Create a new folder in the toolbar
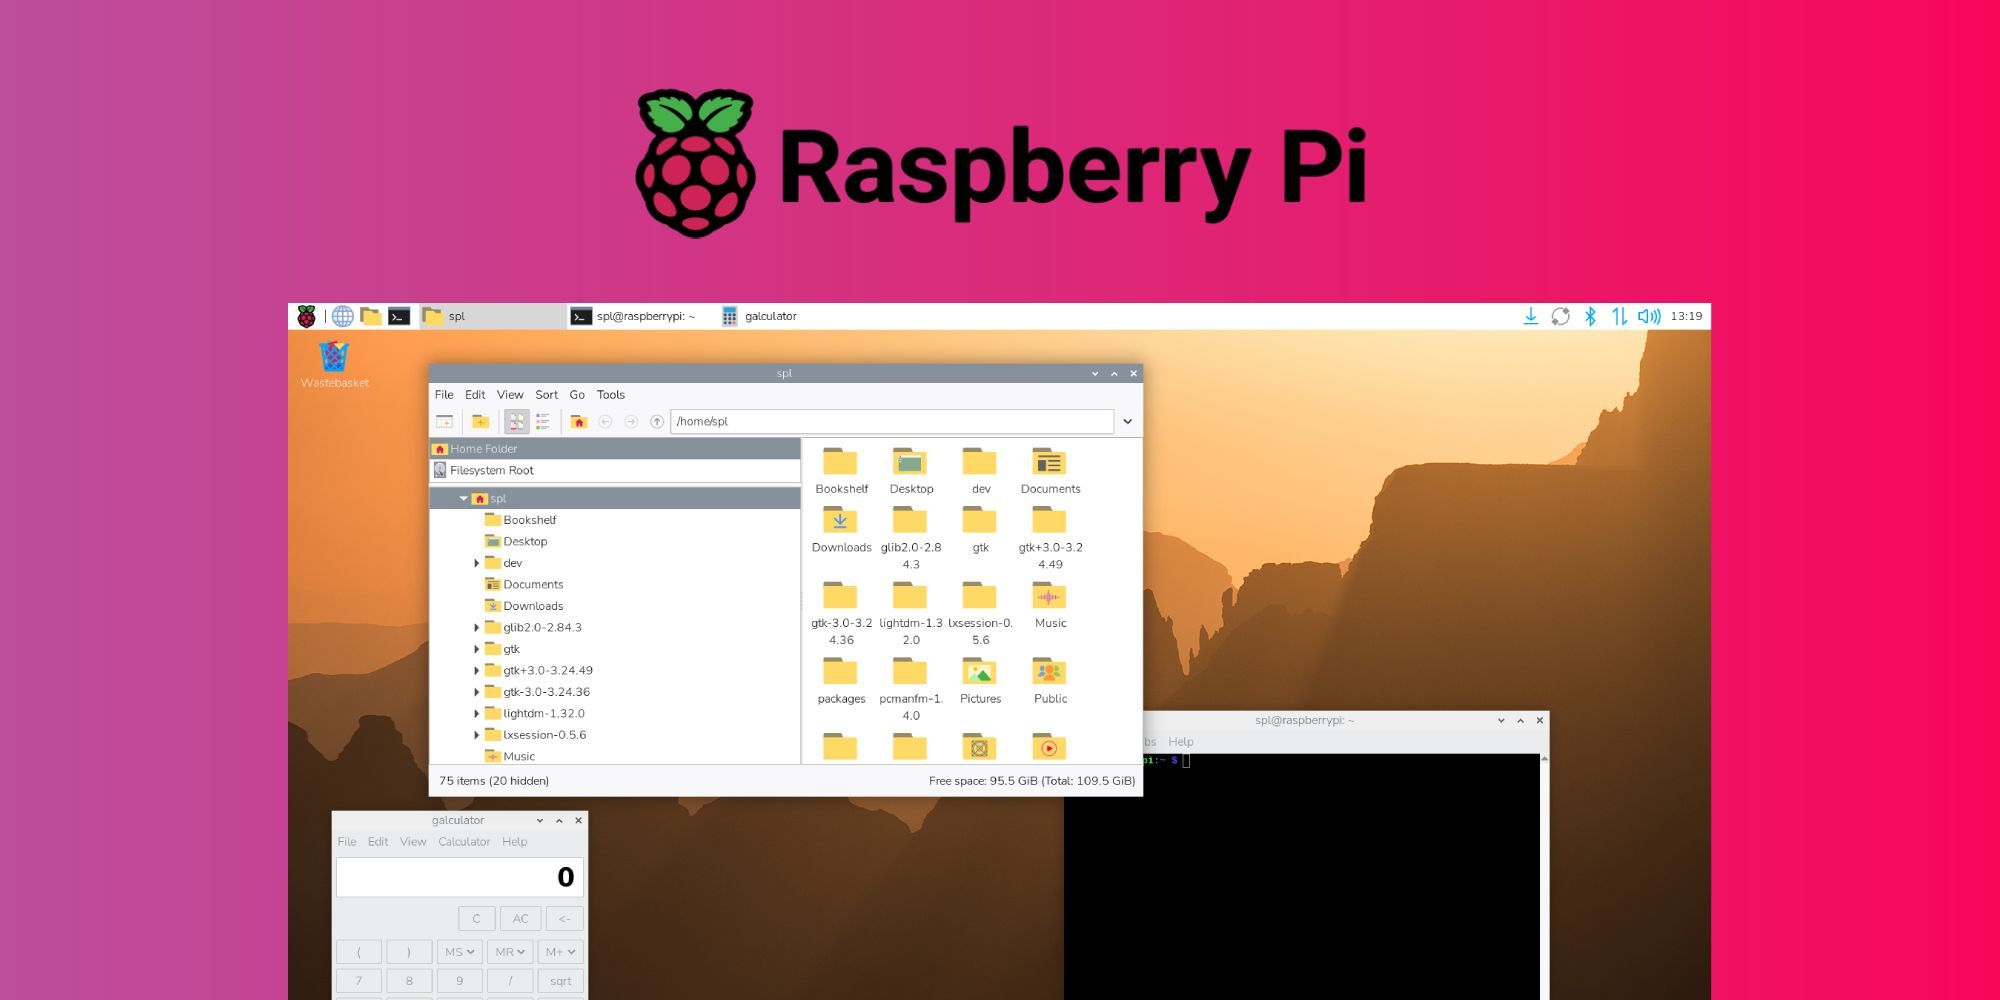The height and width of the screenshot is (1000, 2000). tap(481, 421)
